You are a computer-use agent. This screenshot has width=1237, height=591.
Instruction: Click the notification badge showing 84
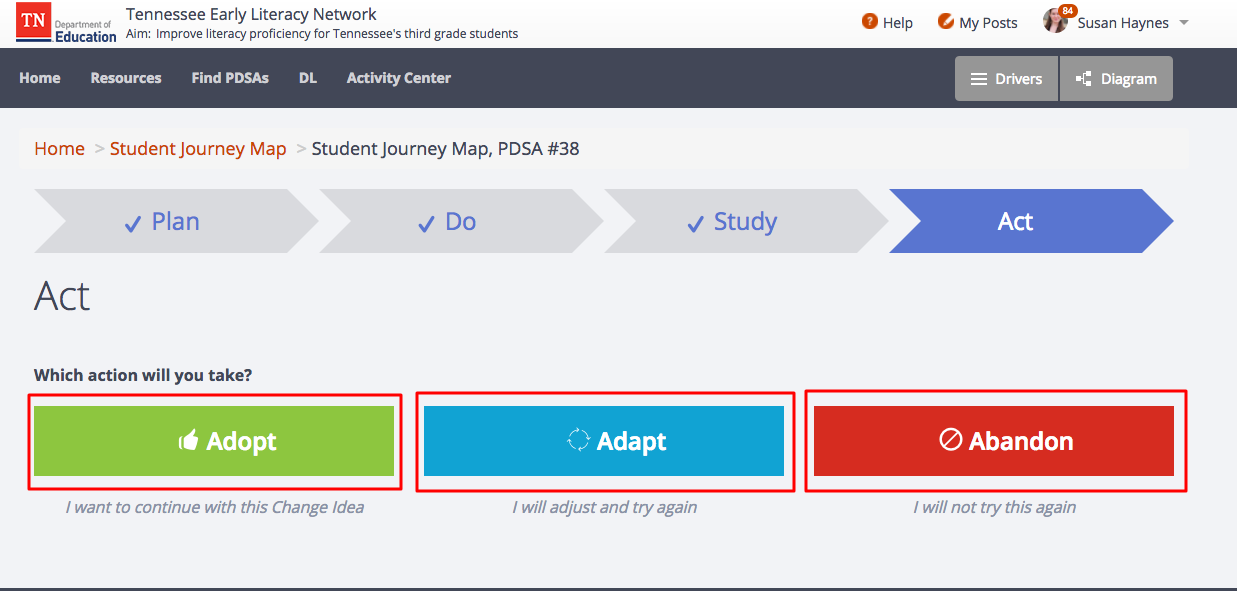point(1066,9)
